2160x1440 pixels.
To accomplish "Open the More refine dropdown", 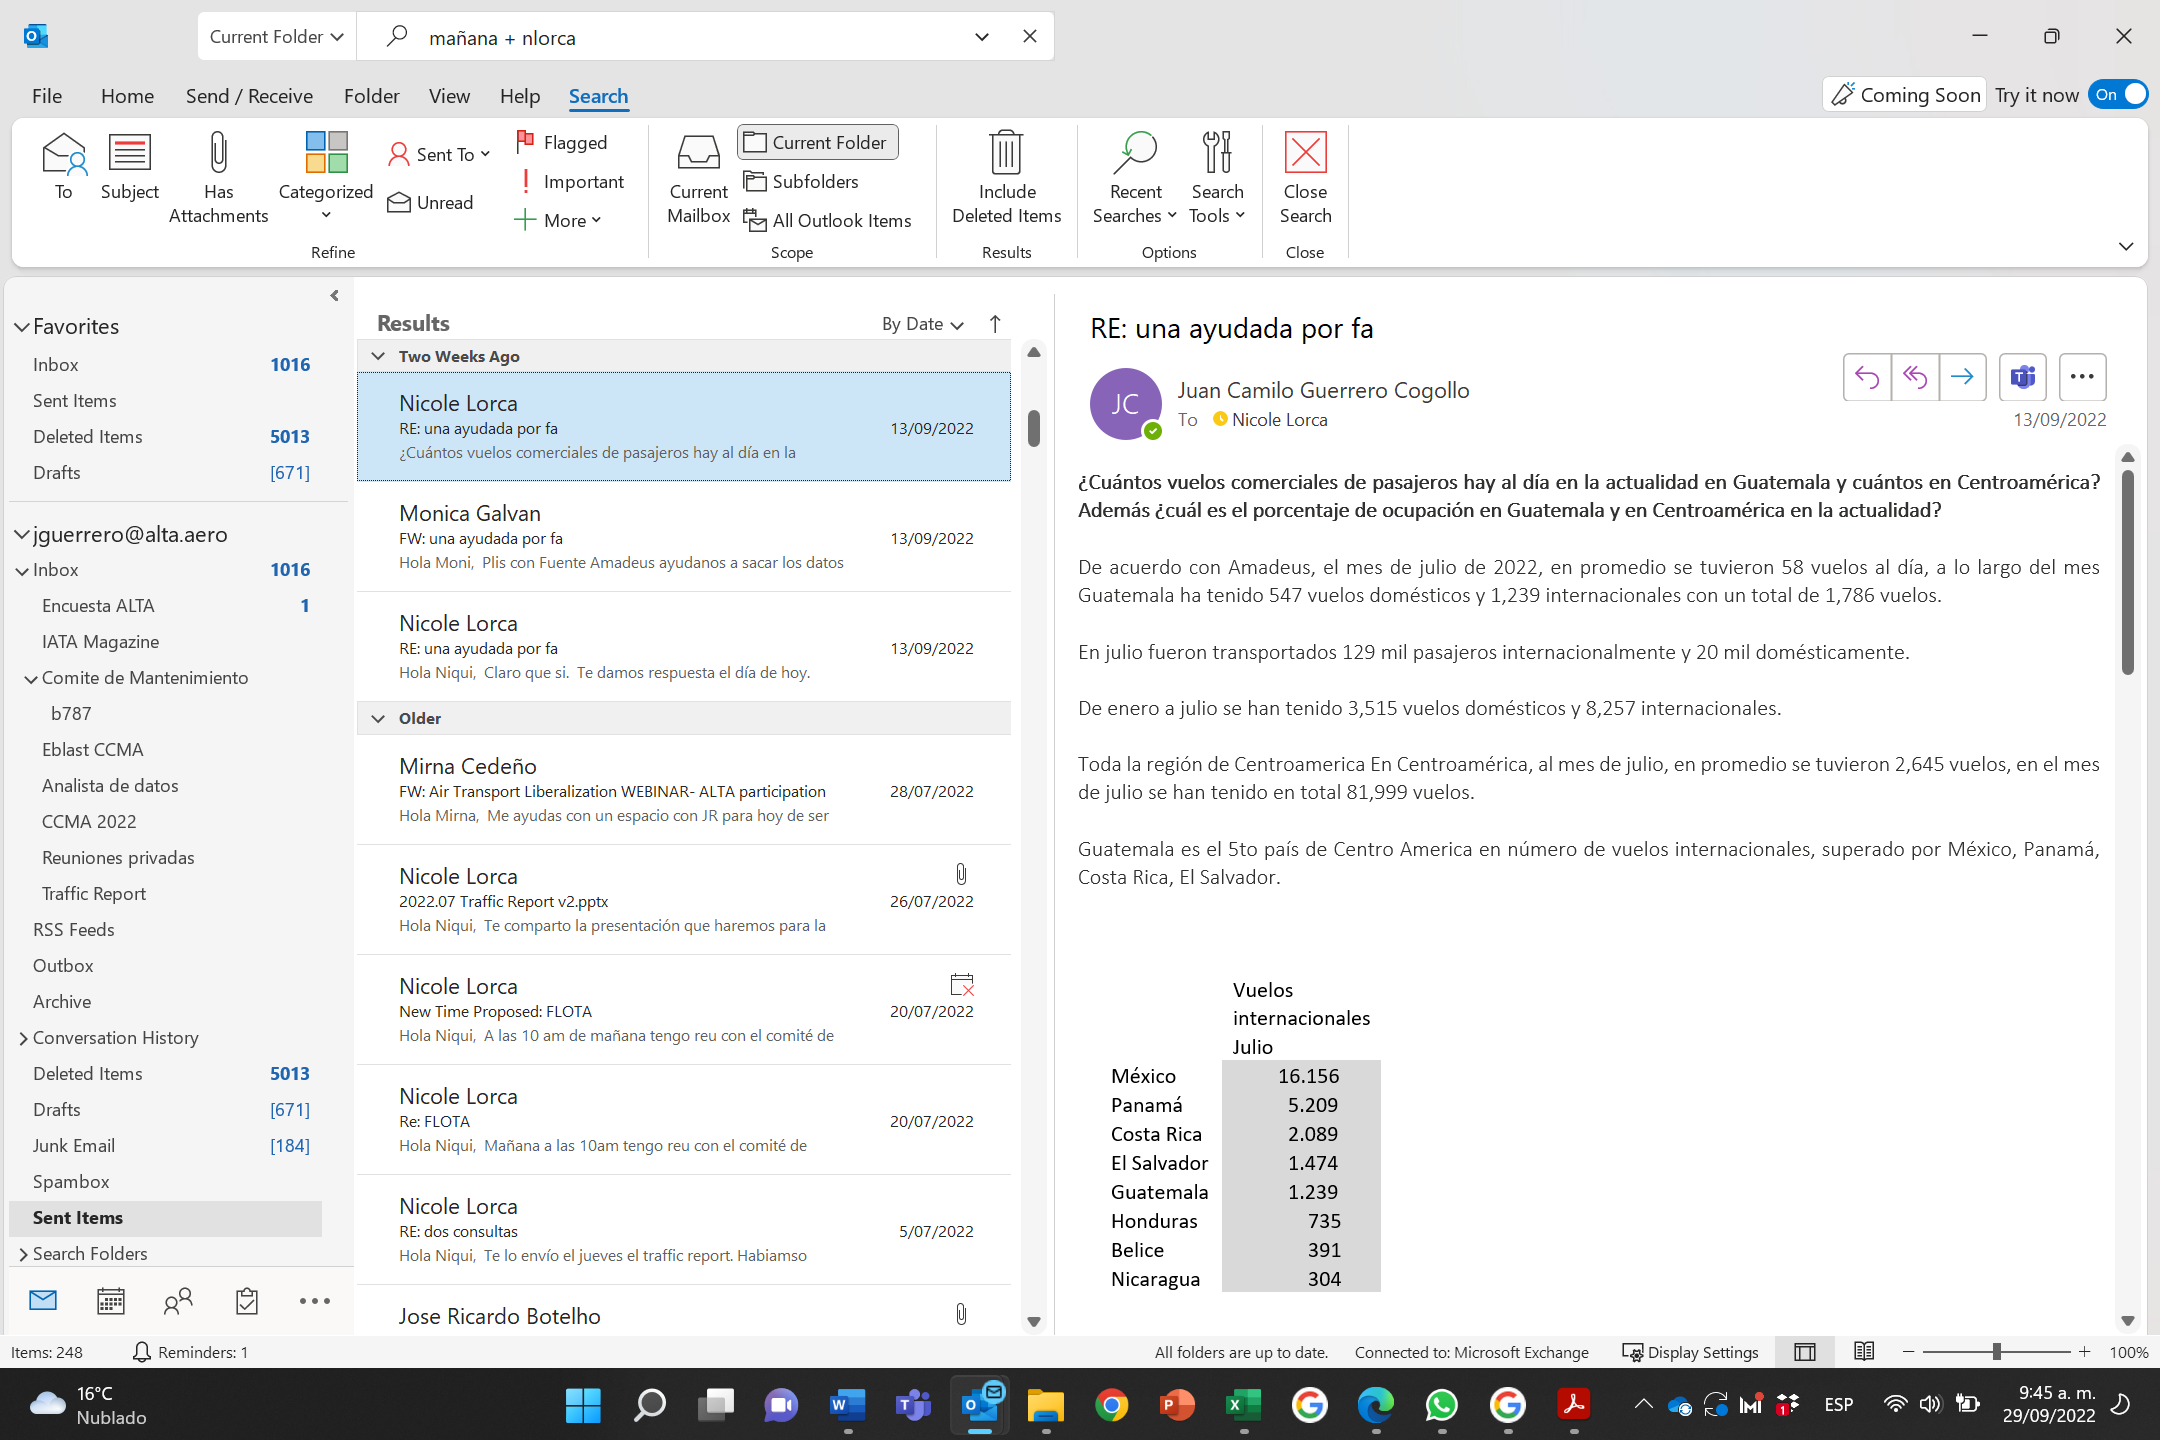I will (558, 220).
